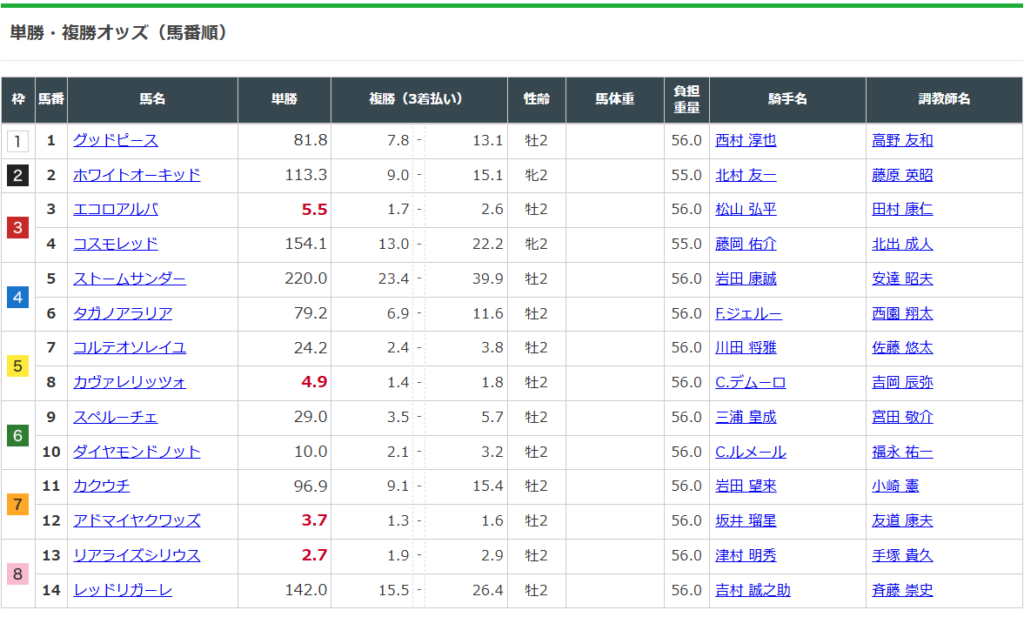Click the pink frame 8 badge
This screenshot has height=617, width=1024.
[x=18, y=573]
